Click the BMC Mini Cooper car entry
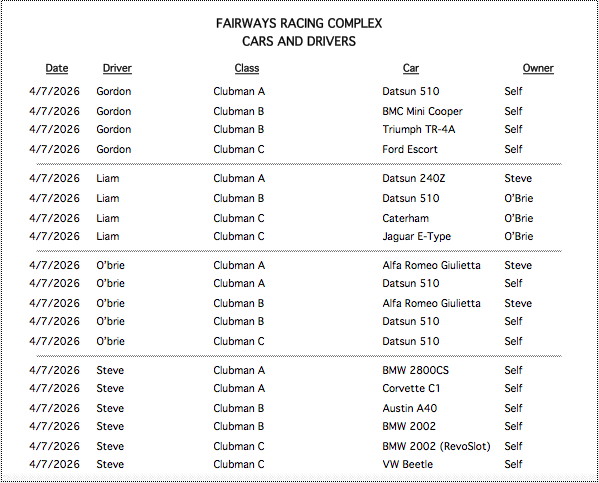 coord(423,111)
